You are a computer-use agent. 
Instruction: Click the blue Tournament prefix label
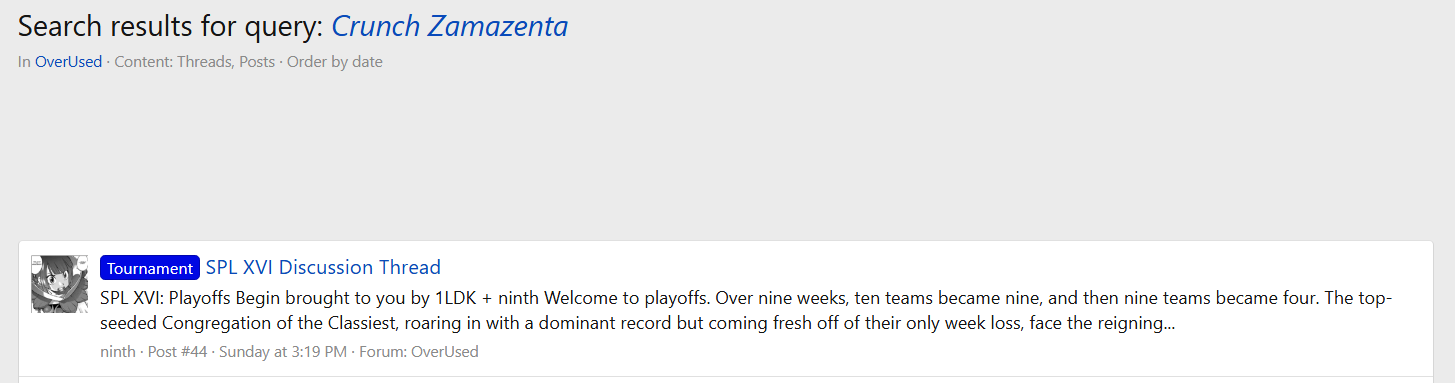(150, 268)
